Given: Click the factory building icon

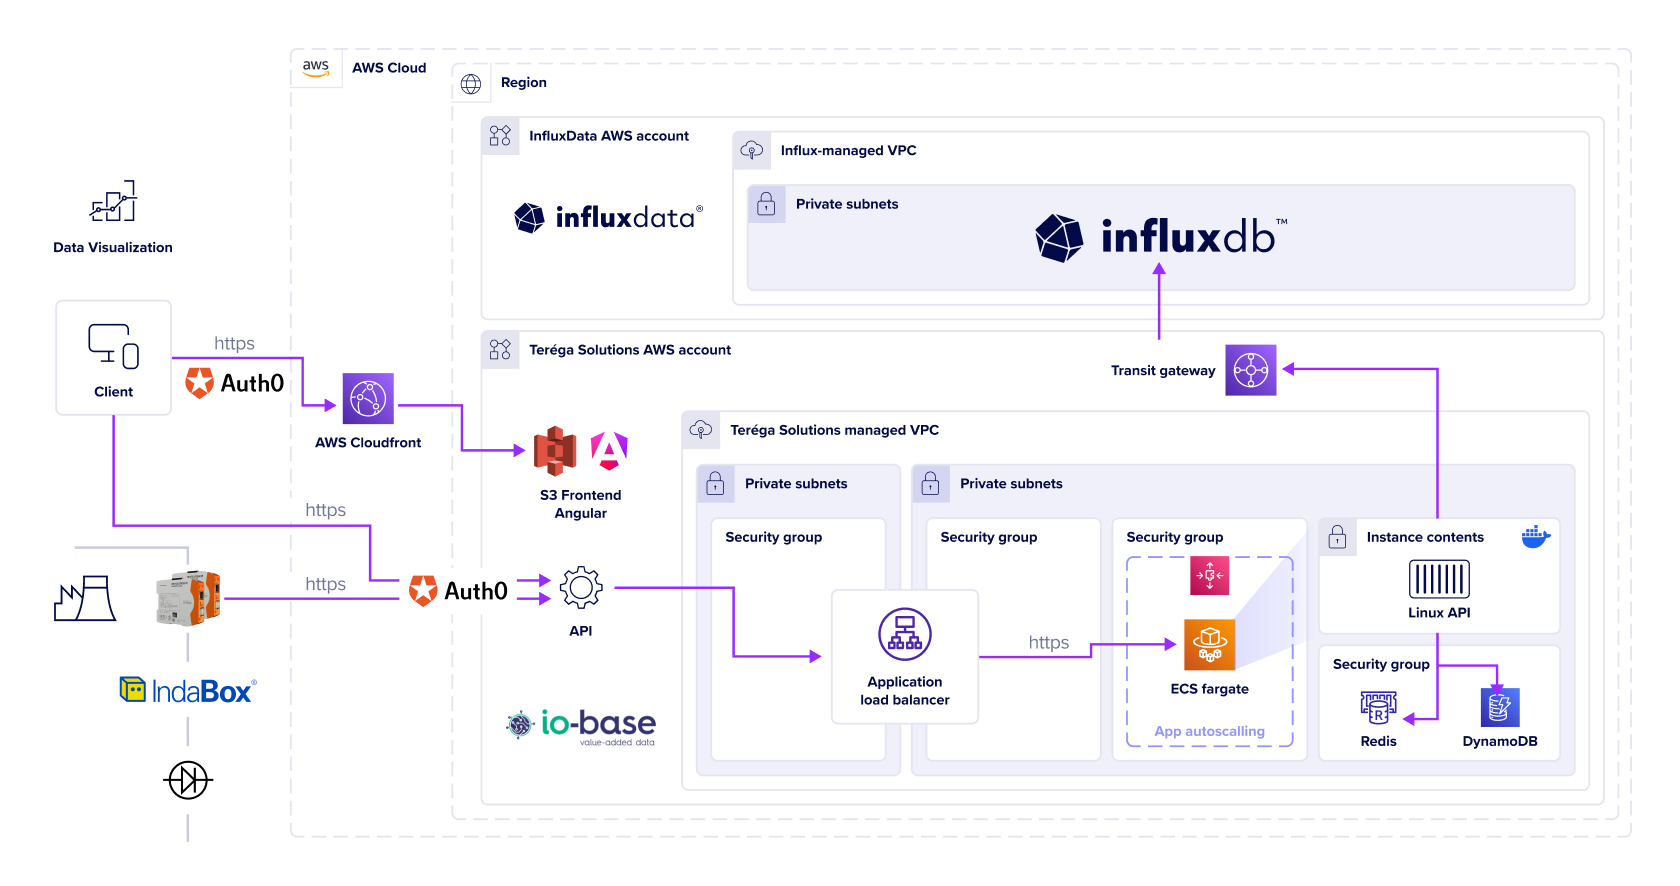Looking at the screenshot, I should tap(85, 598).
